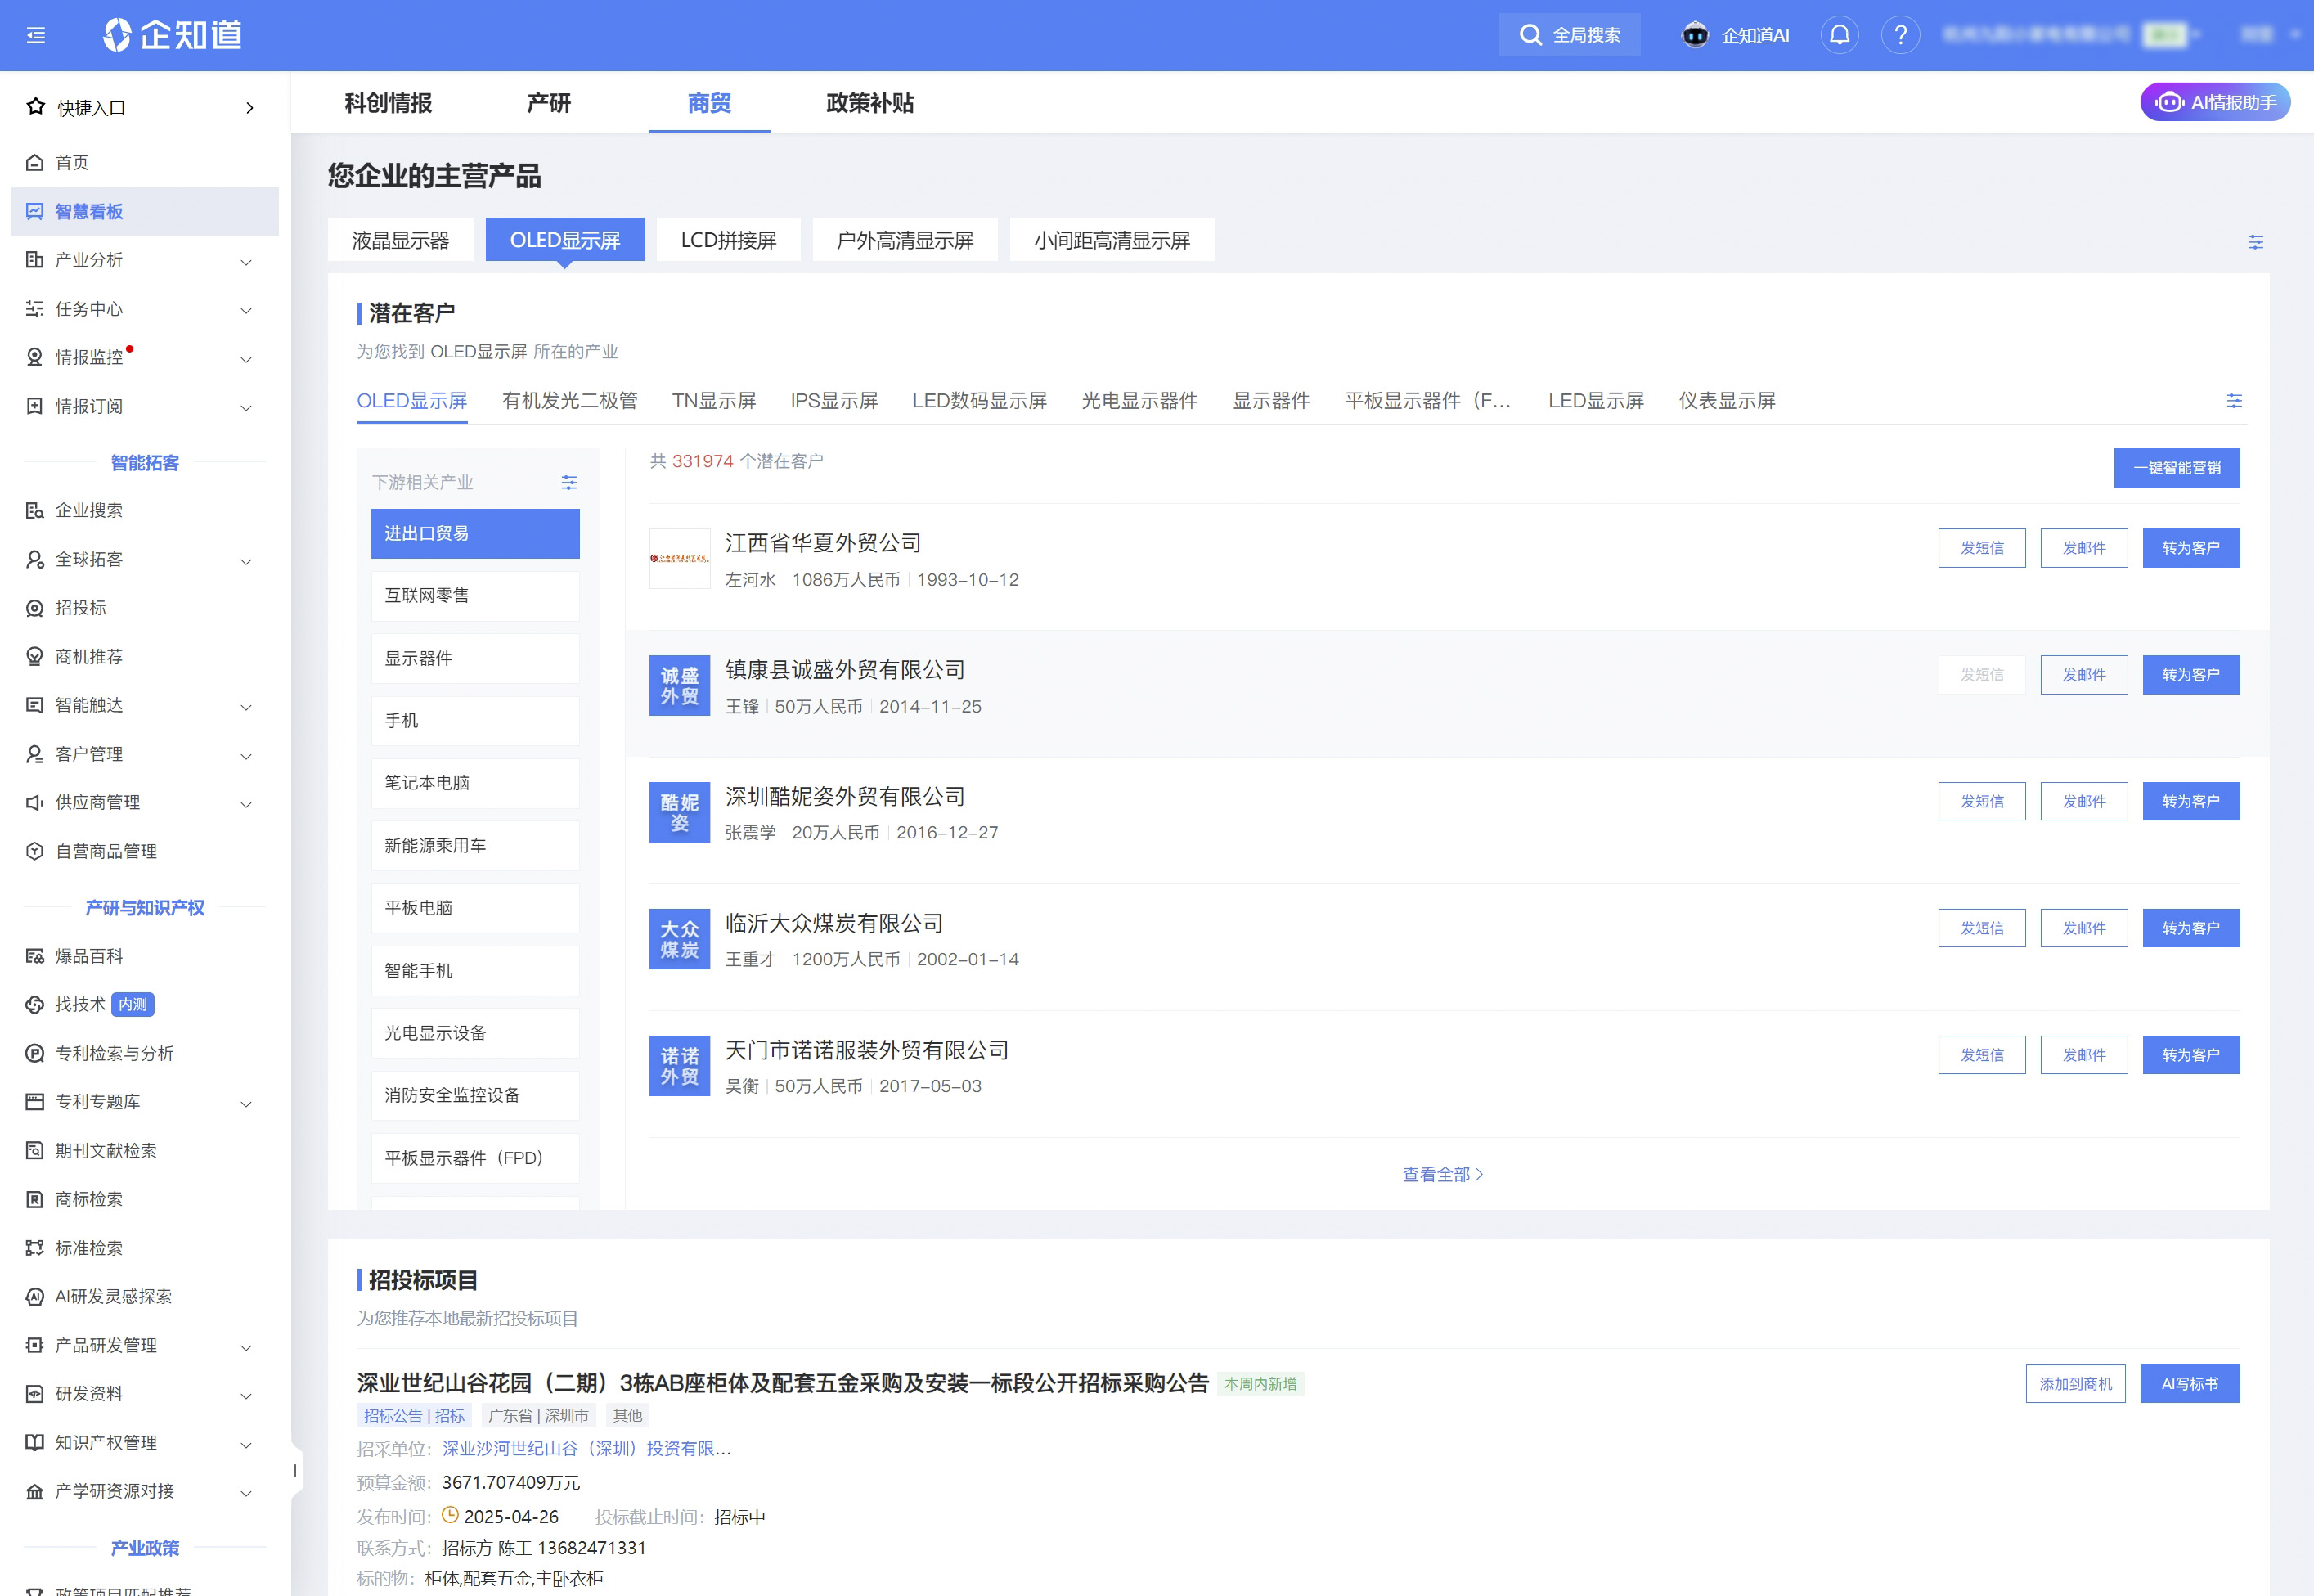This screenshot has width=2314, height=1596.
Task: Collapse sidebar with hamburger menu icon
Action: click(x=36, y=35)
